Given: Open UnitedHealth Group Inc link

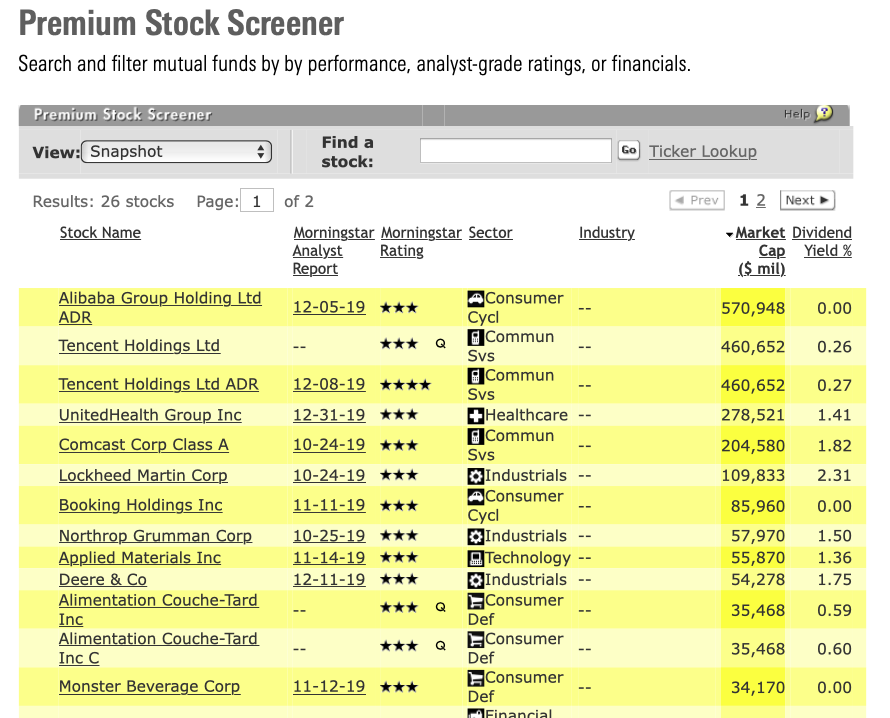Looking at the screenshot, I should (x=150, y=415).
